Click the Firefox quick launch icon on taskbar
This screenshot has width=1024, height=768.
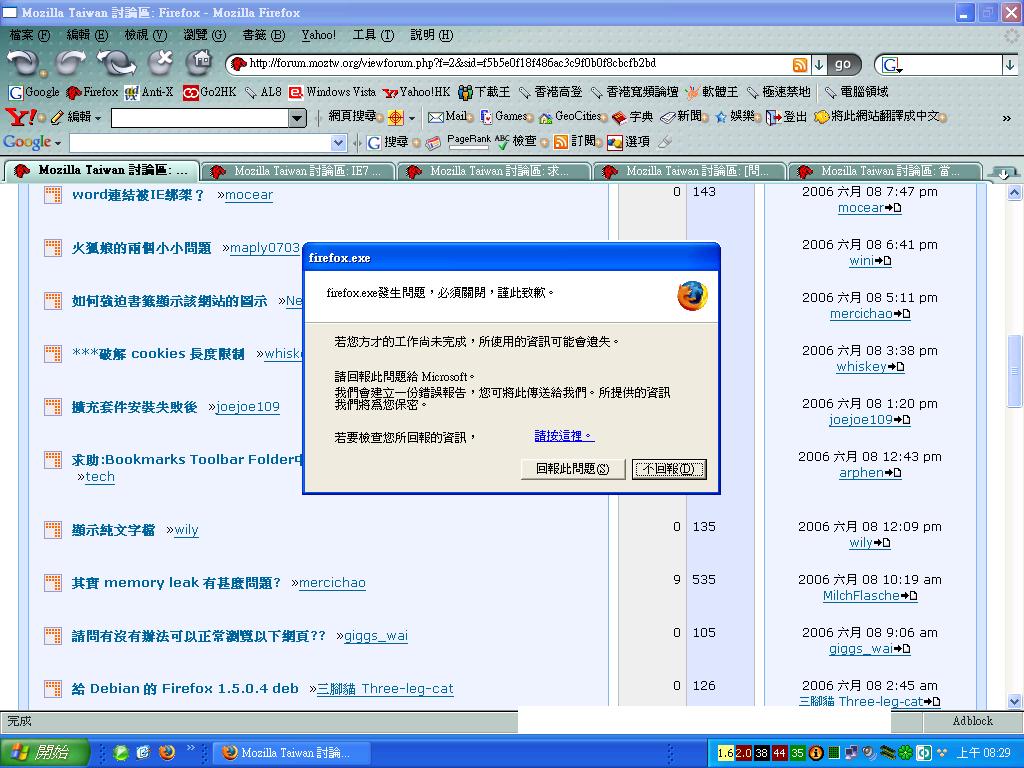(x=167, y=752)
